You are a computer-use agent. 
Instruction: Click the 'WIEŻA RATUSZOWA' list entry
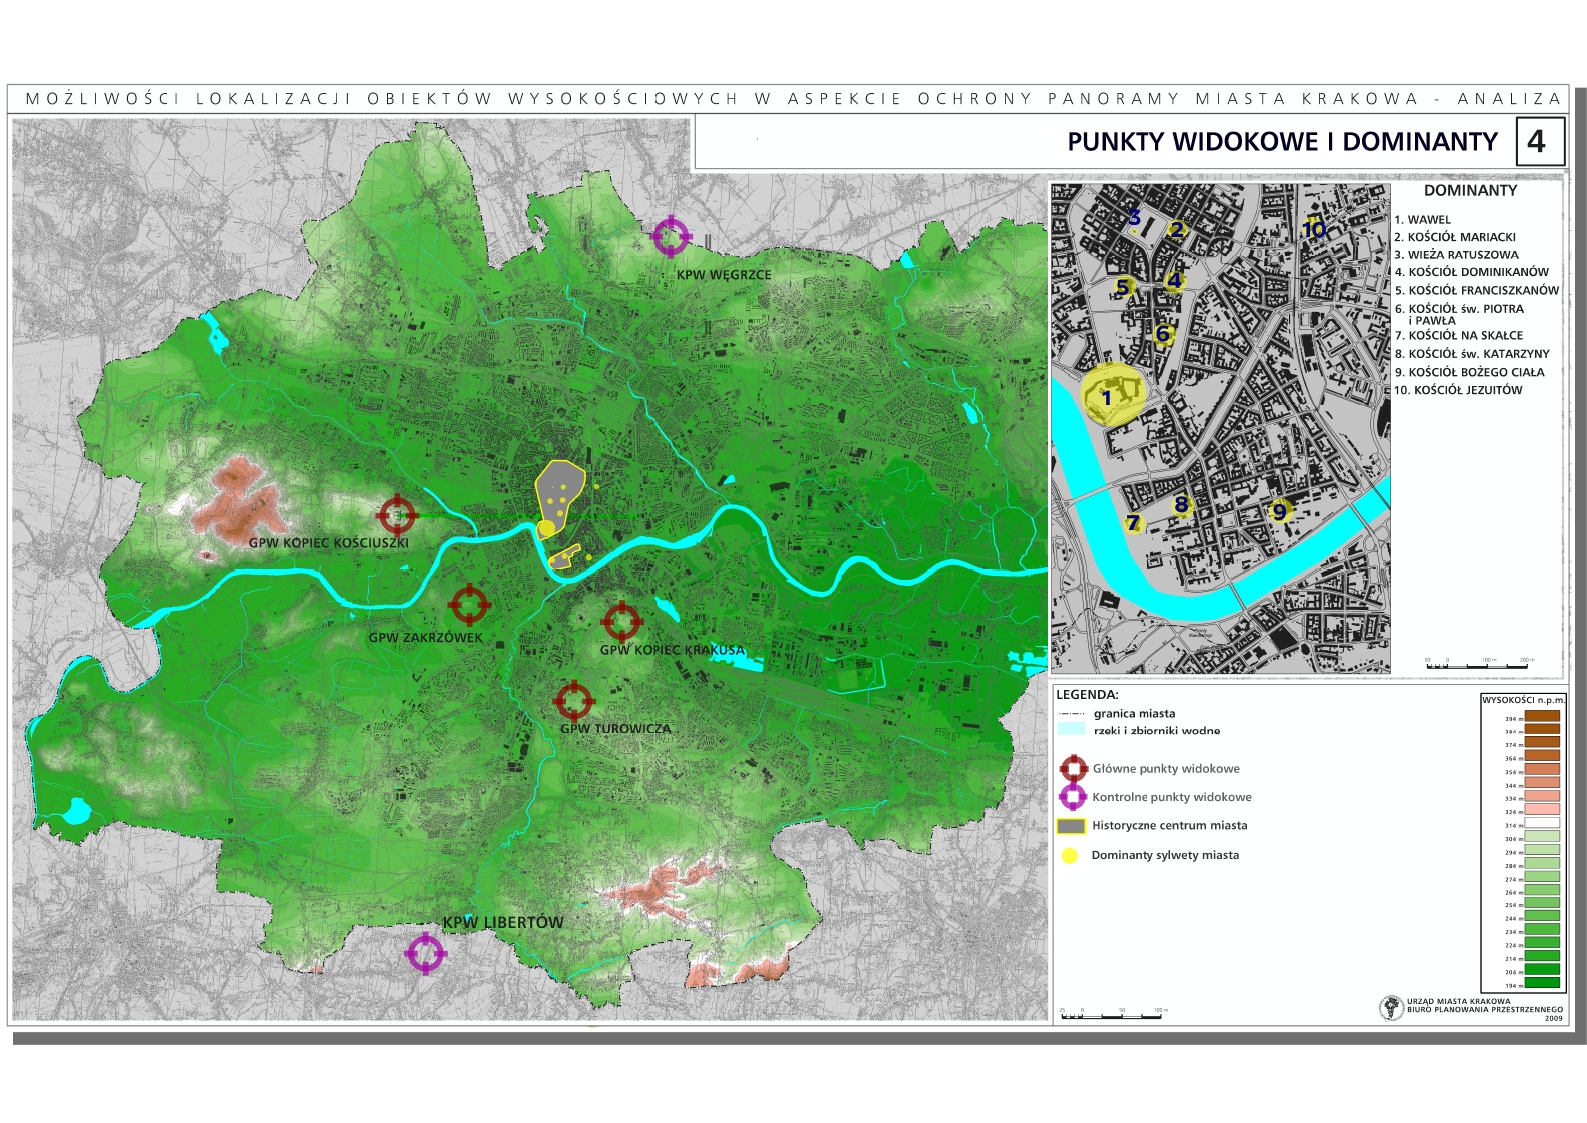click(1456, 255)
